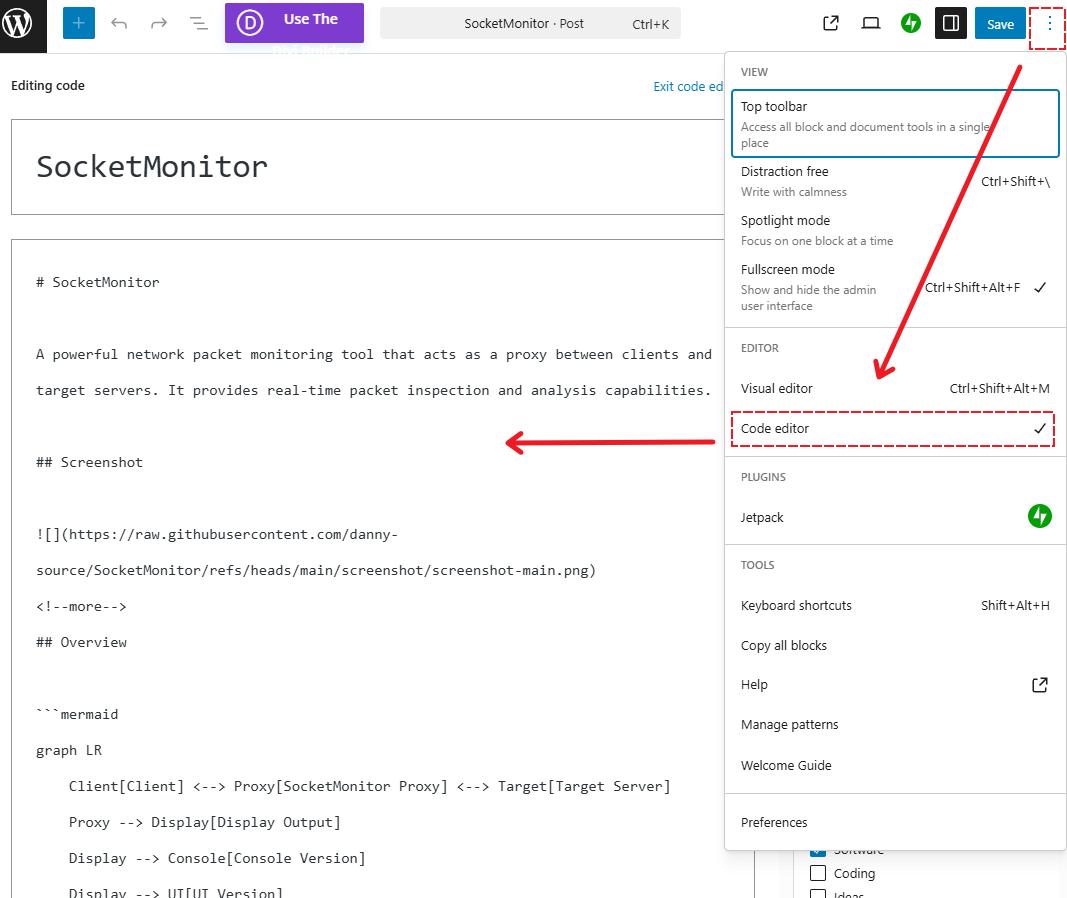Open the block inserter plus button
The width and height of the screenshot is (1067, 898).
[x=79, y=24]
